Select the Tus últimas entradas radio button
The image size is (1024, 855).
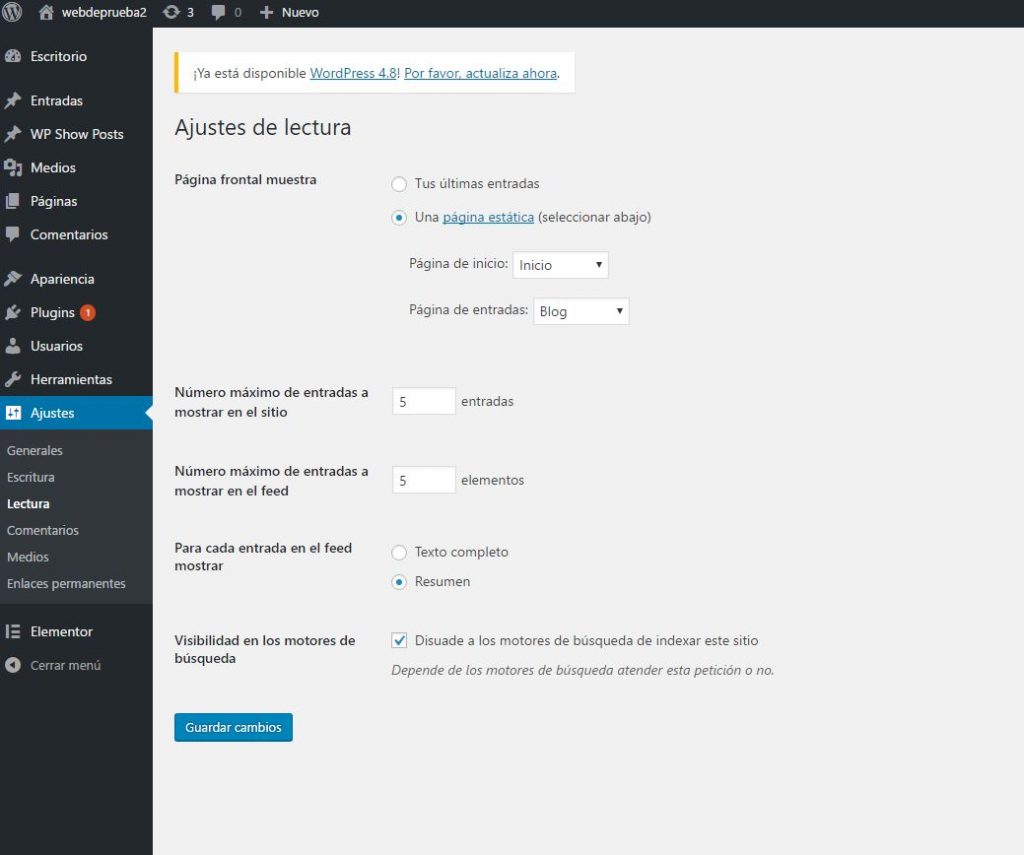pos(399,184)
